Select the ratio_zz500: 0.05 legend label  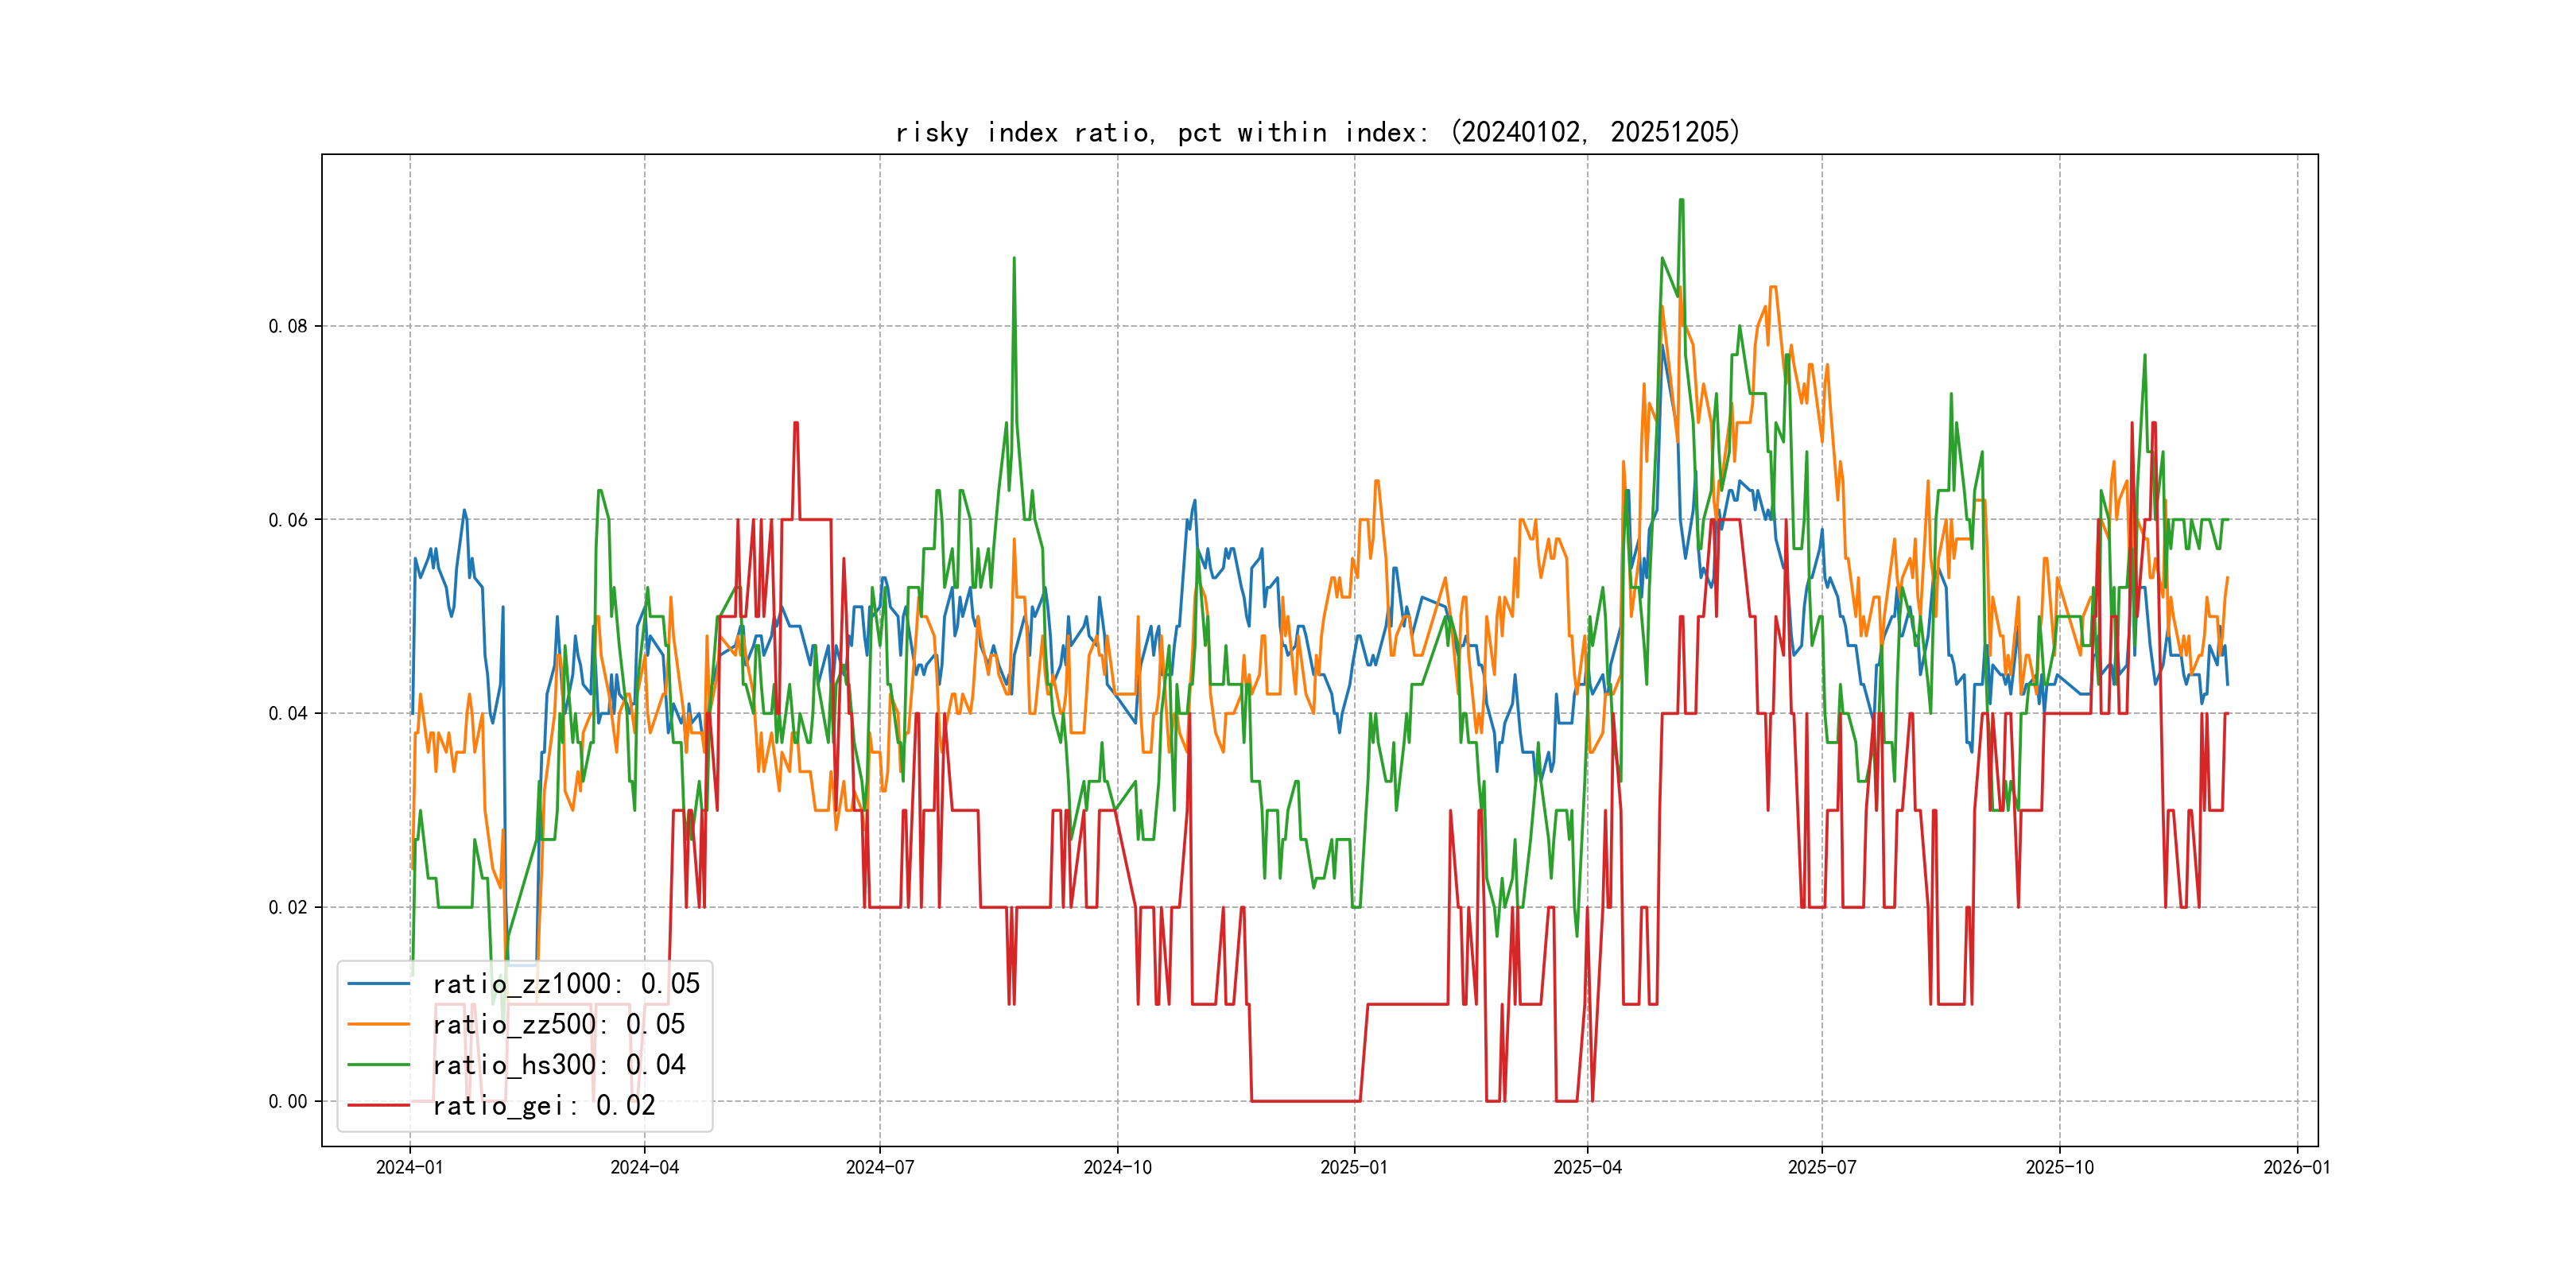point(558,1024)
